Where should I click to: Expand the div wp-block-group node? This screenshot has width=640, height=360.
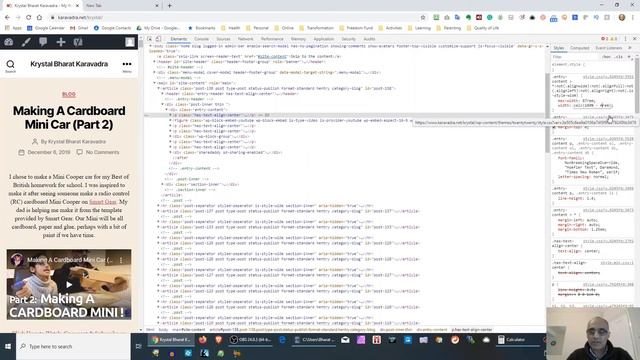[171, 136]
